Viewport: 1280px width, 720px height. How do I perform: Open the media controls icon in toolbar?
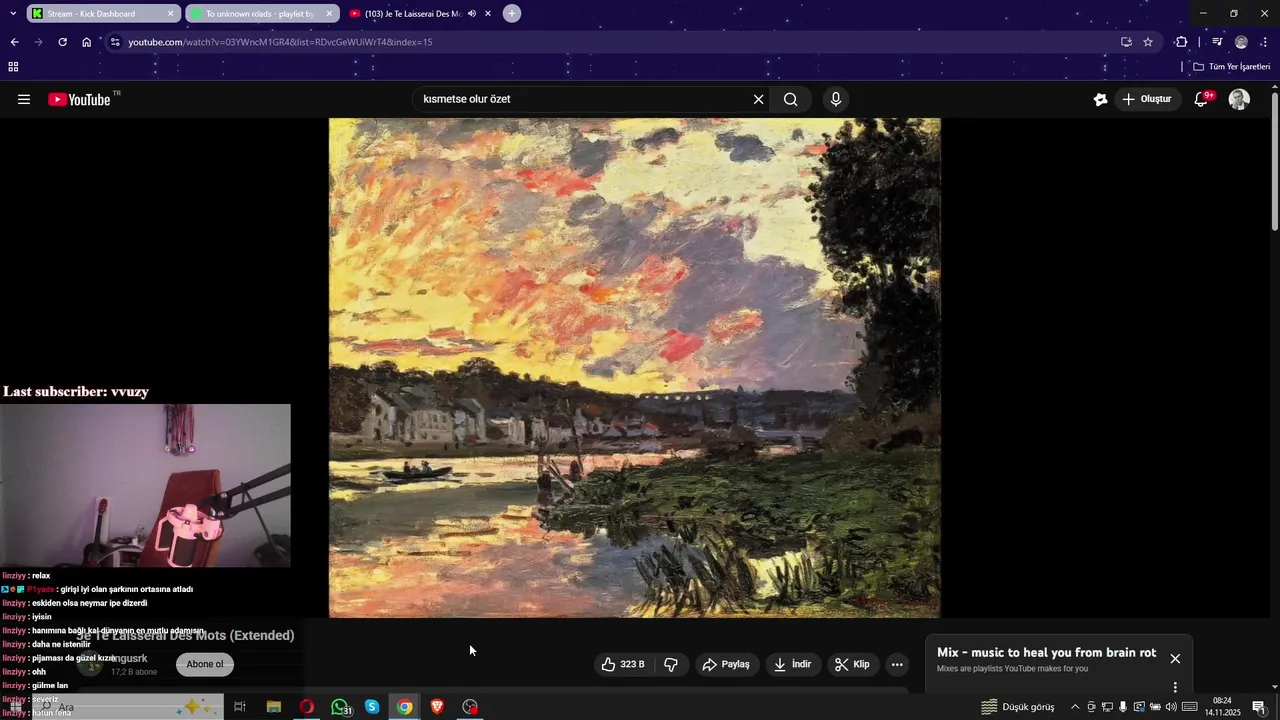1217,42
